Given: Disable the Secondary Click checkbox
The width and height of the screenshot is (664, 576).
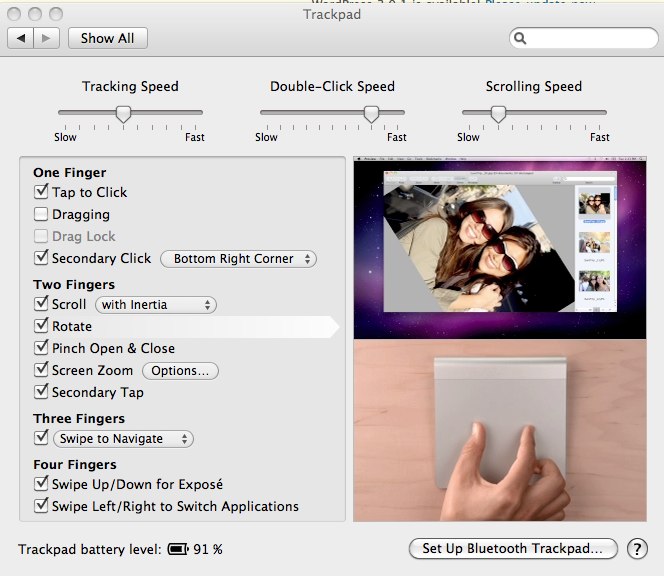Looking at the screenshot, I should pyautogui.click(x=41, y=258).
